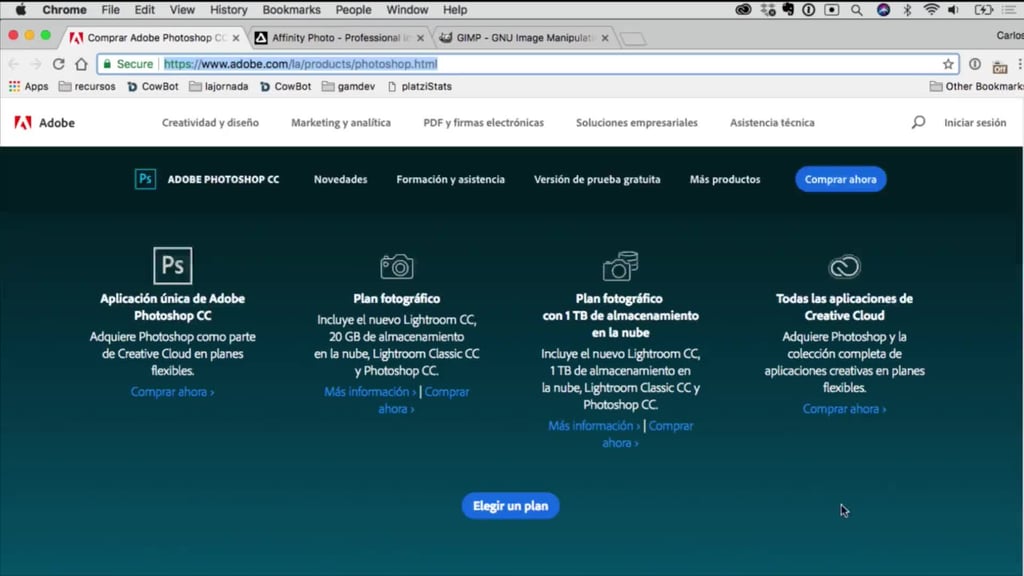Open the Apps shortcut in the bookmarks bar

(28, 86)
